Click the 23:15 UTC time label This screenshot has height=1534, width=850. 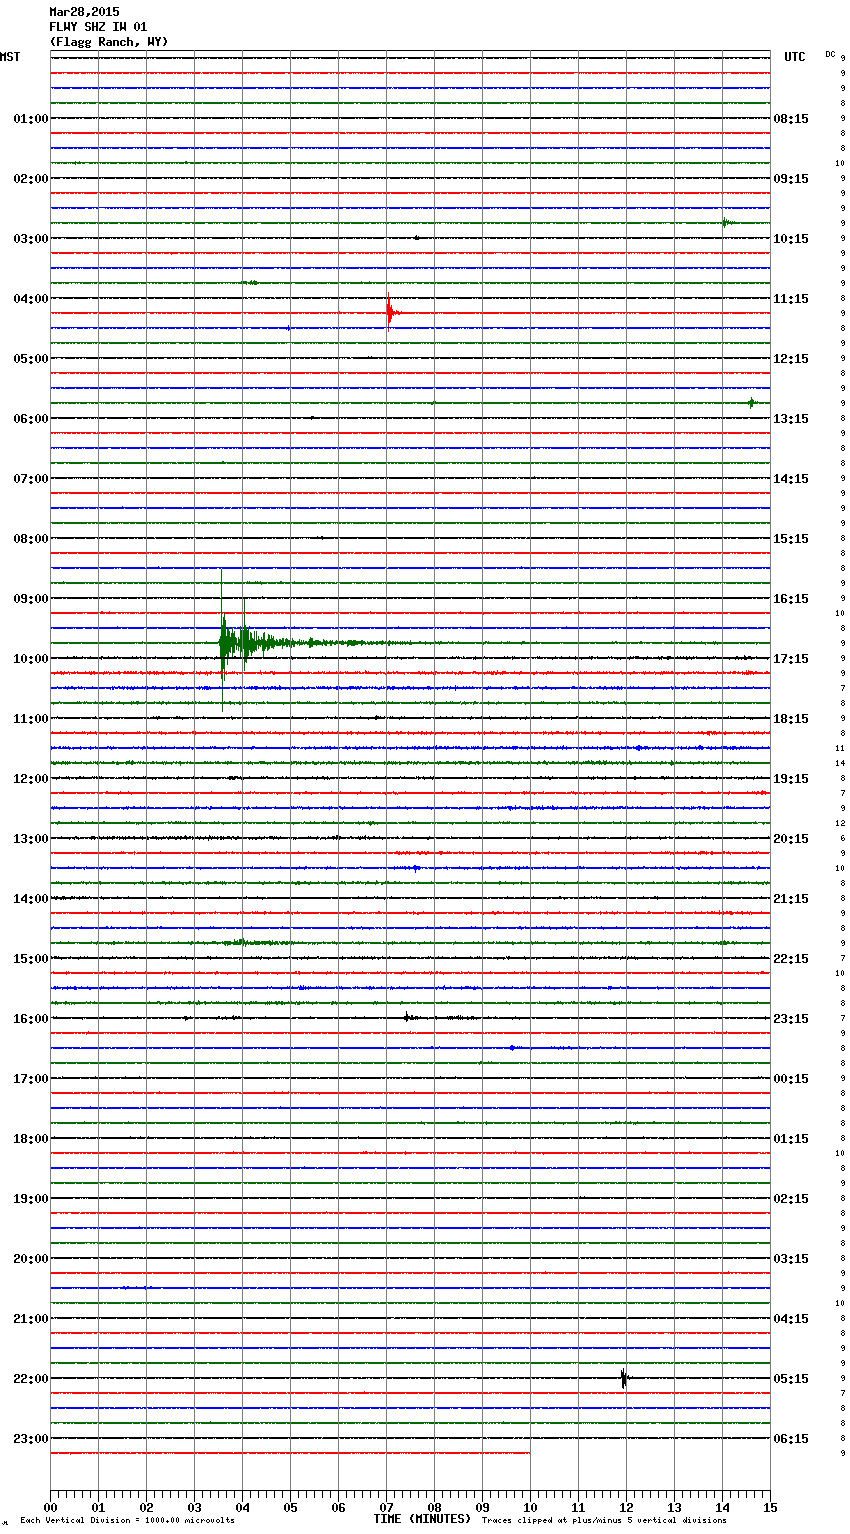coord(791,1019)
